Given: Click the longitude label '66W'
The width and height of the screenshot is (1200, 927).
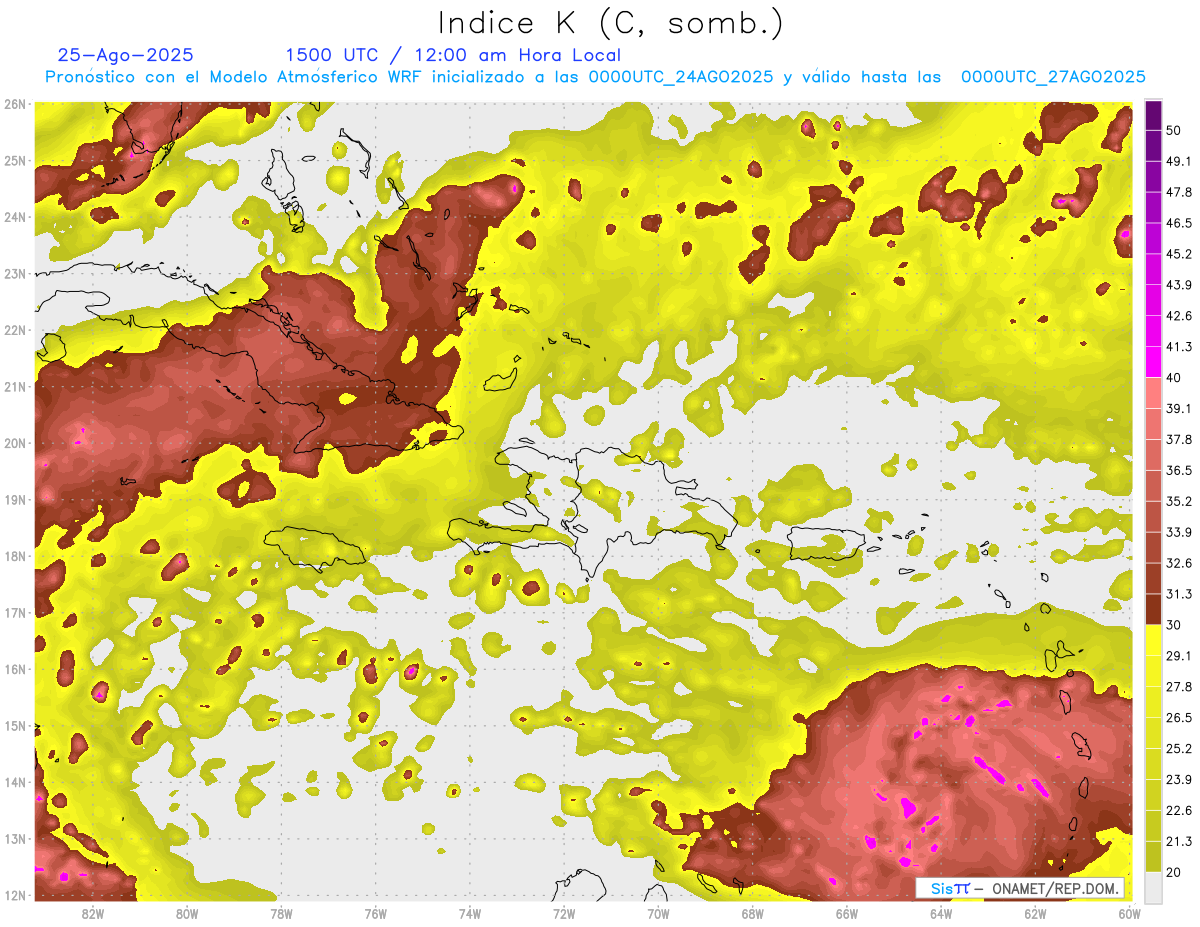Looking at the screenshot, I should tap(846, 913).
